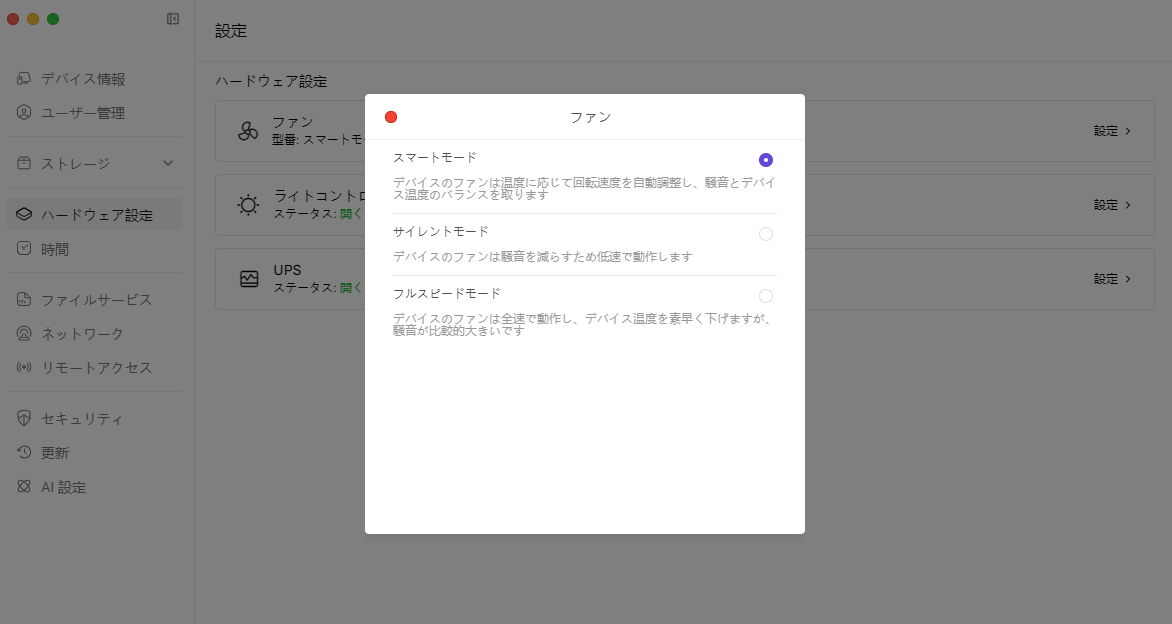
Task: Click the UPS icon
Action: 249,279
